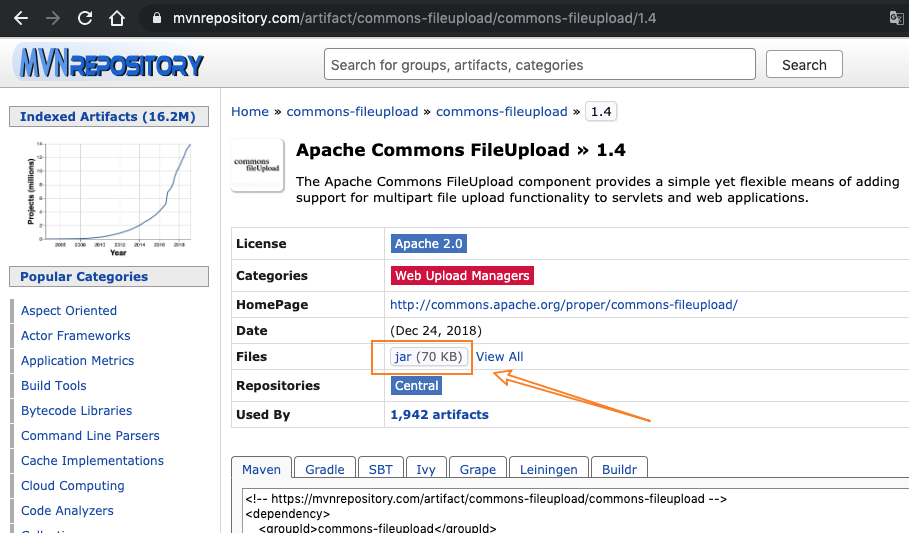Click the Web Upload Managers category badge
Viewport: 909px width, 533px height.
(x=462, y=275)
